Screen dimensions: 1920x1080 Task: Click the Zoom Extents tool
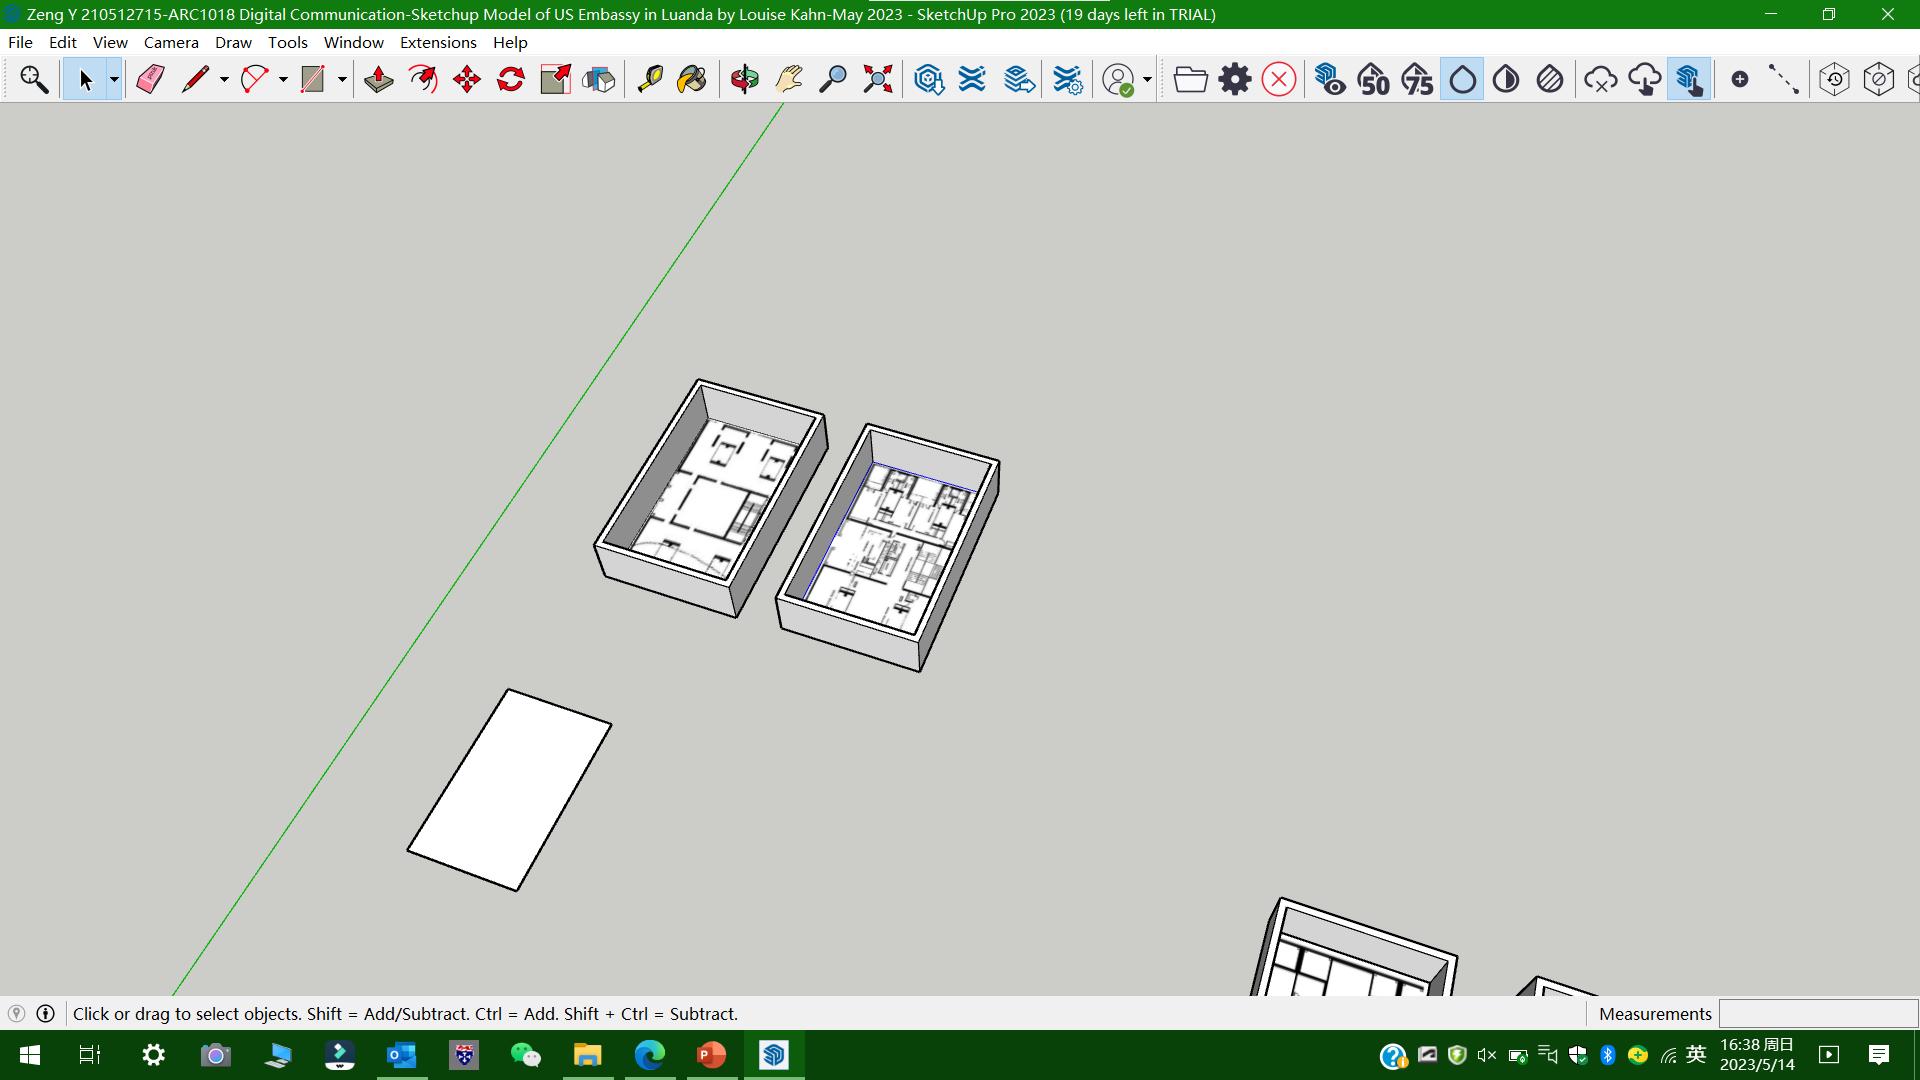877,79
